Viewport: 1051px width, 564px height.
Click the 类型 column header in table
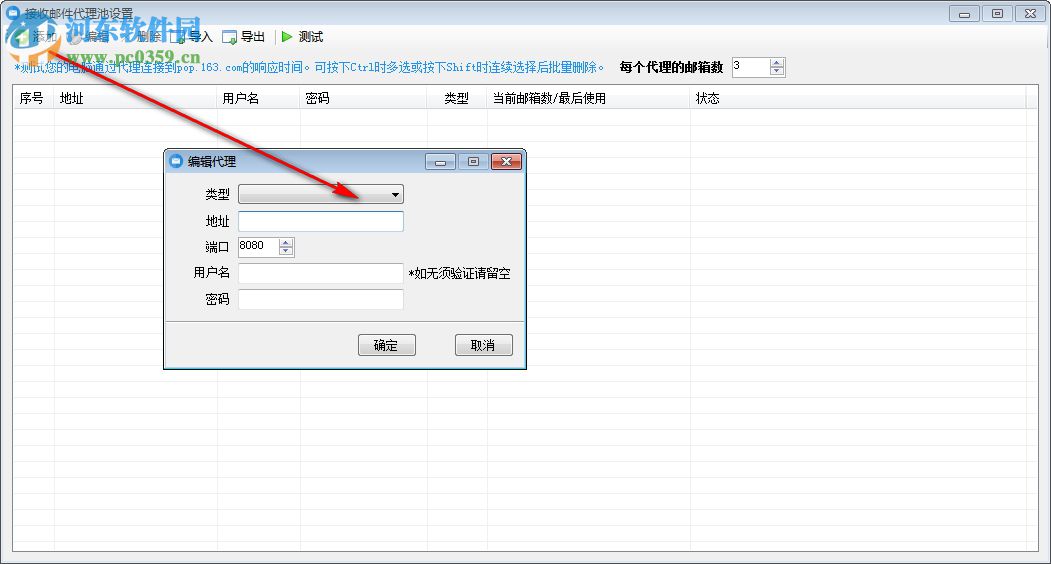pos(457,99)
